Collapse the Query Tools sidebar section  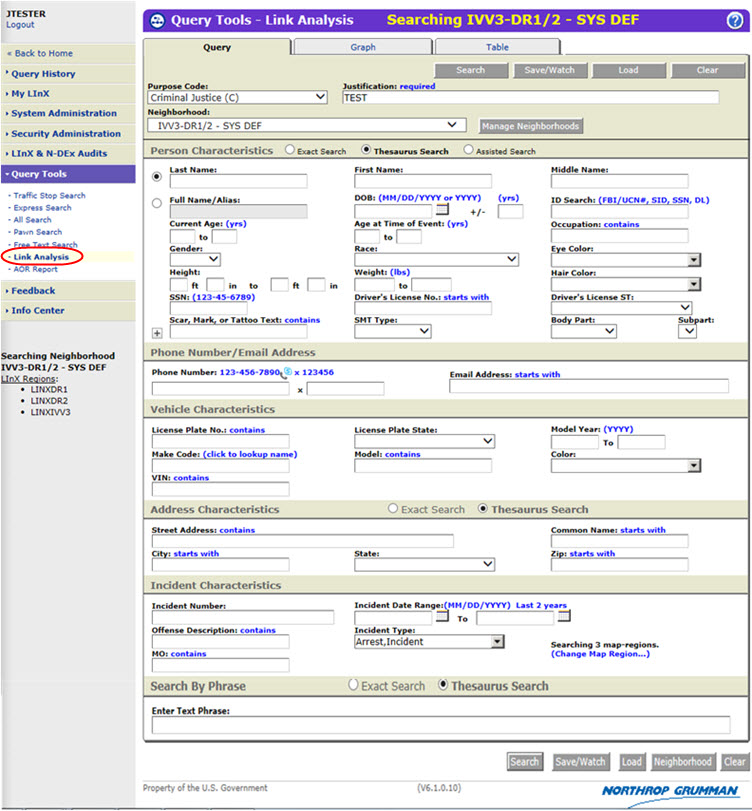click(68, 174)
